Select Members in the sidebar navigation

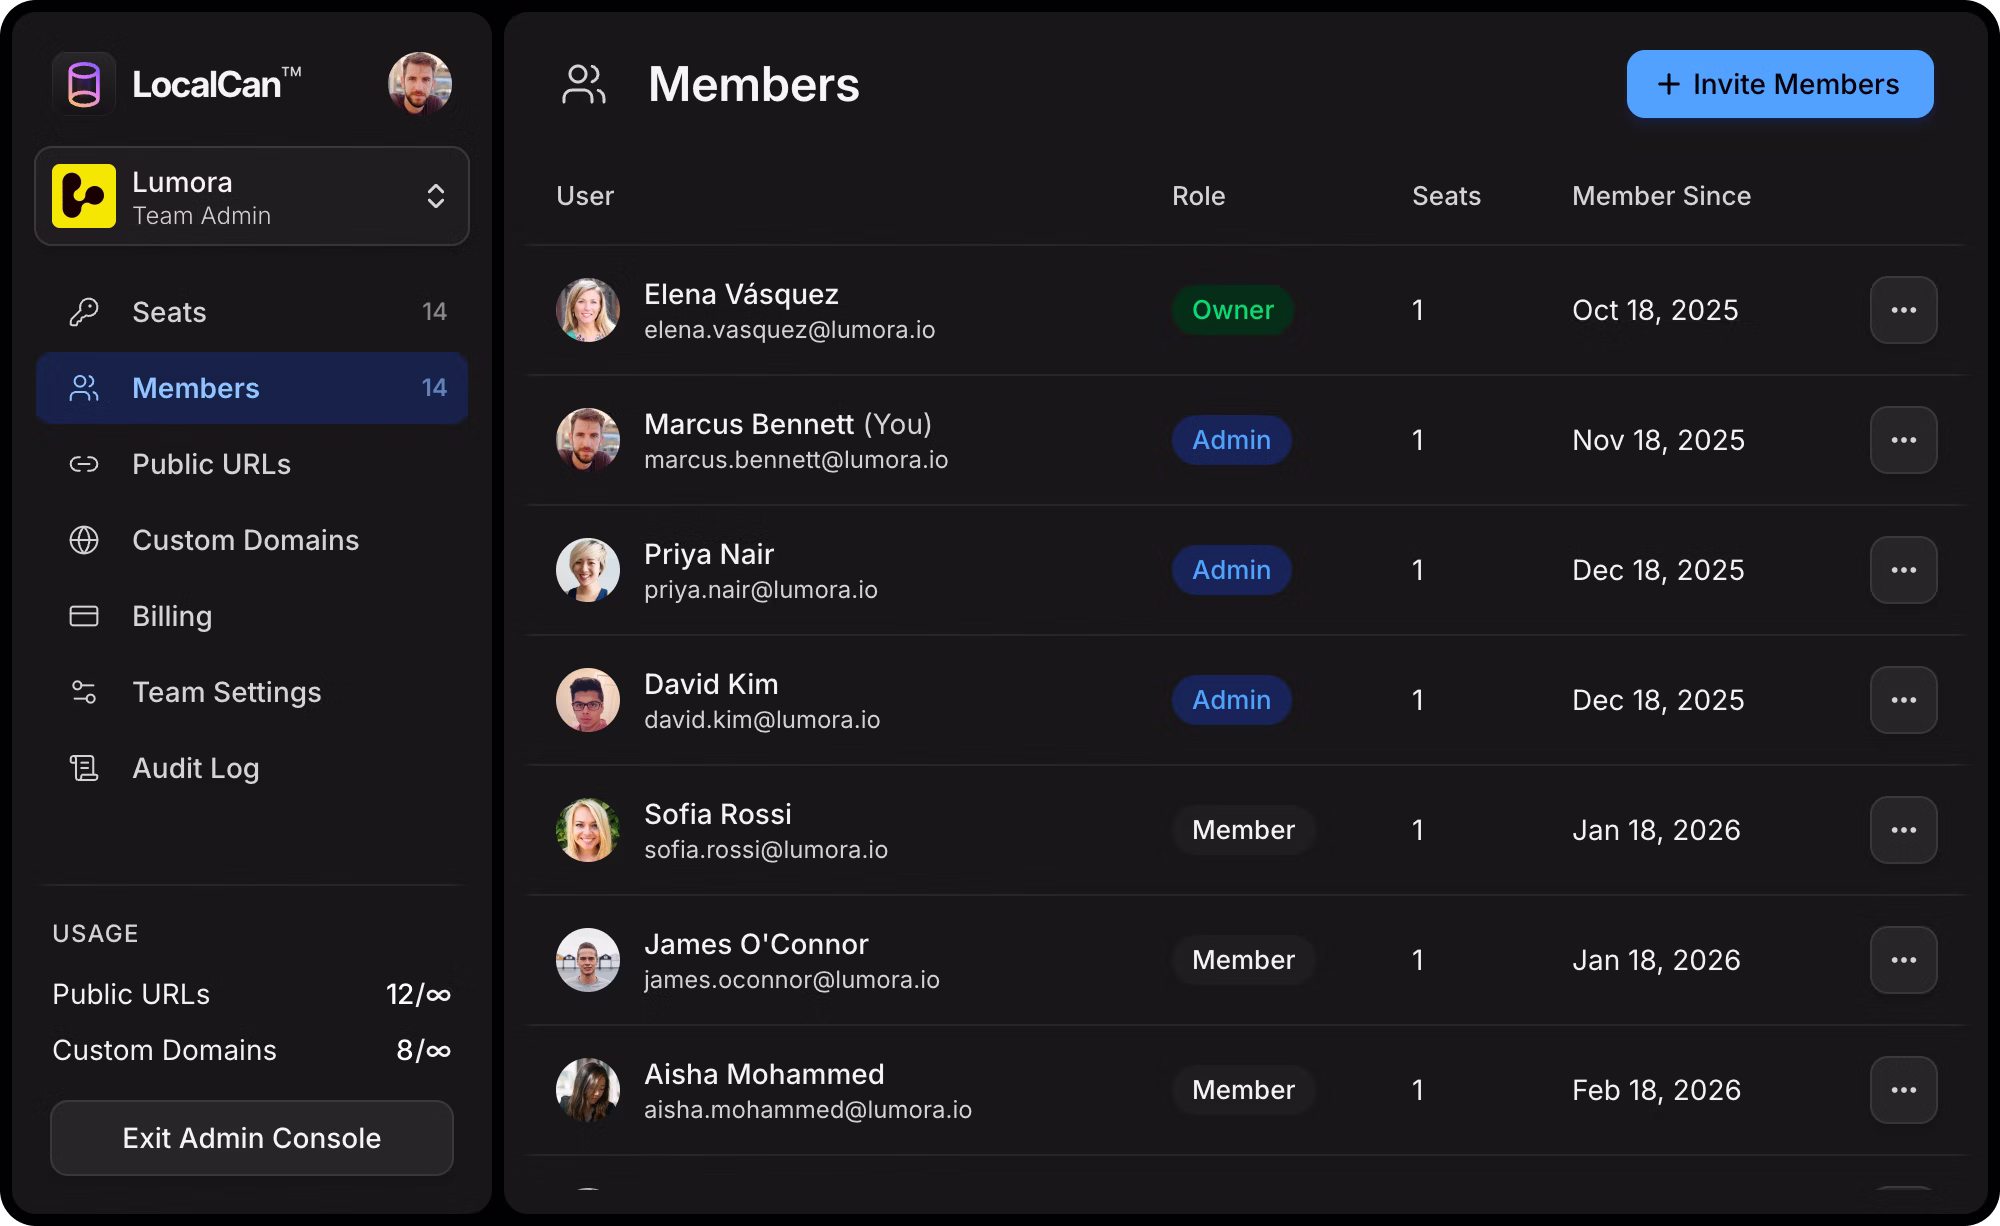click(252, 388)
